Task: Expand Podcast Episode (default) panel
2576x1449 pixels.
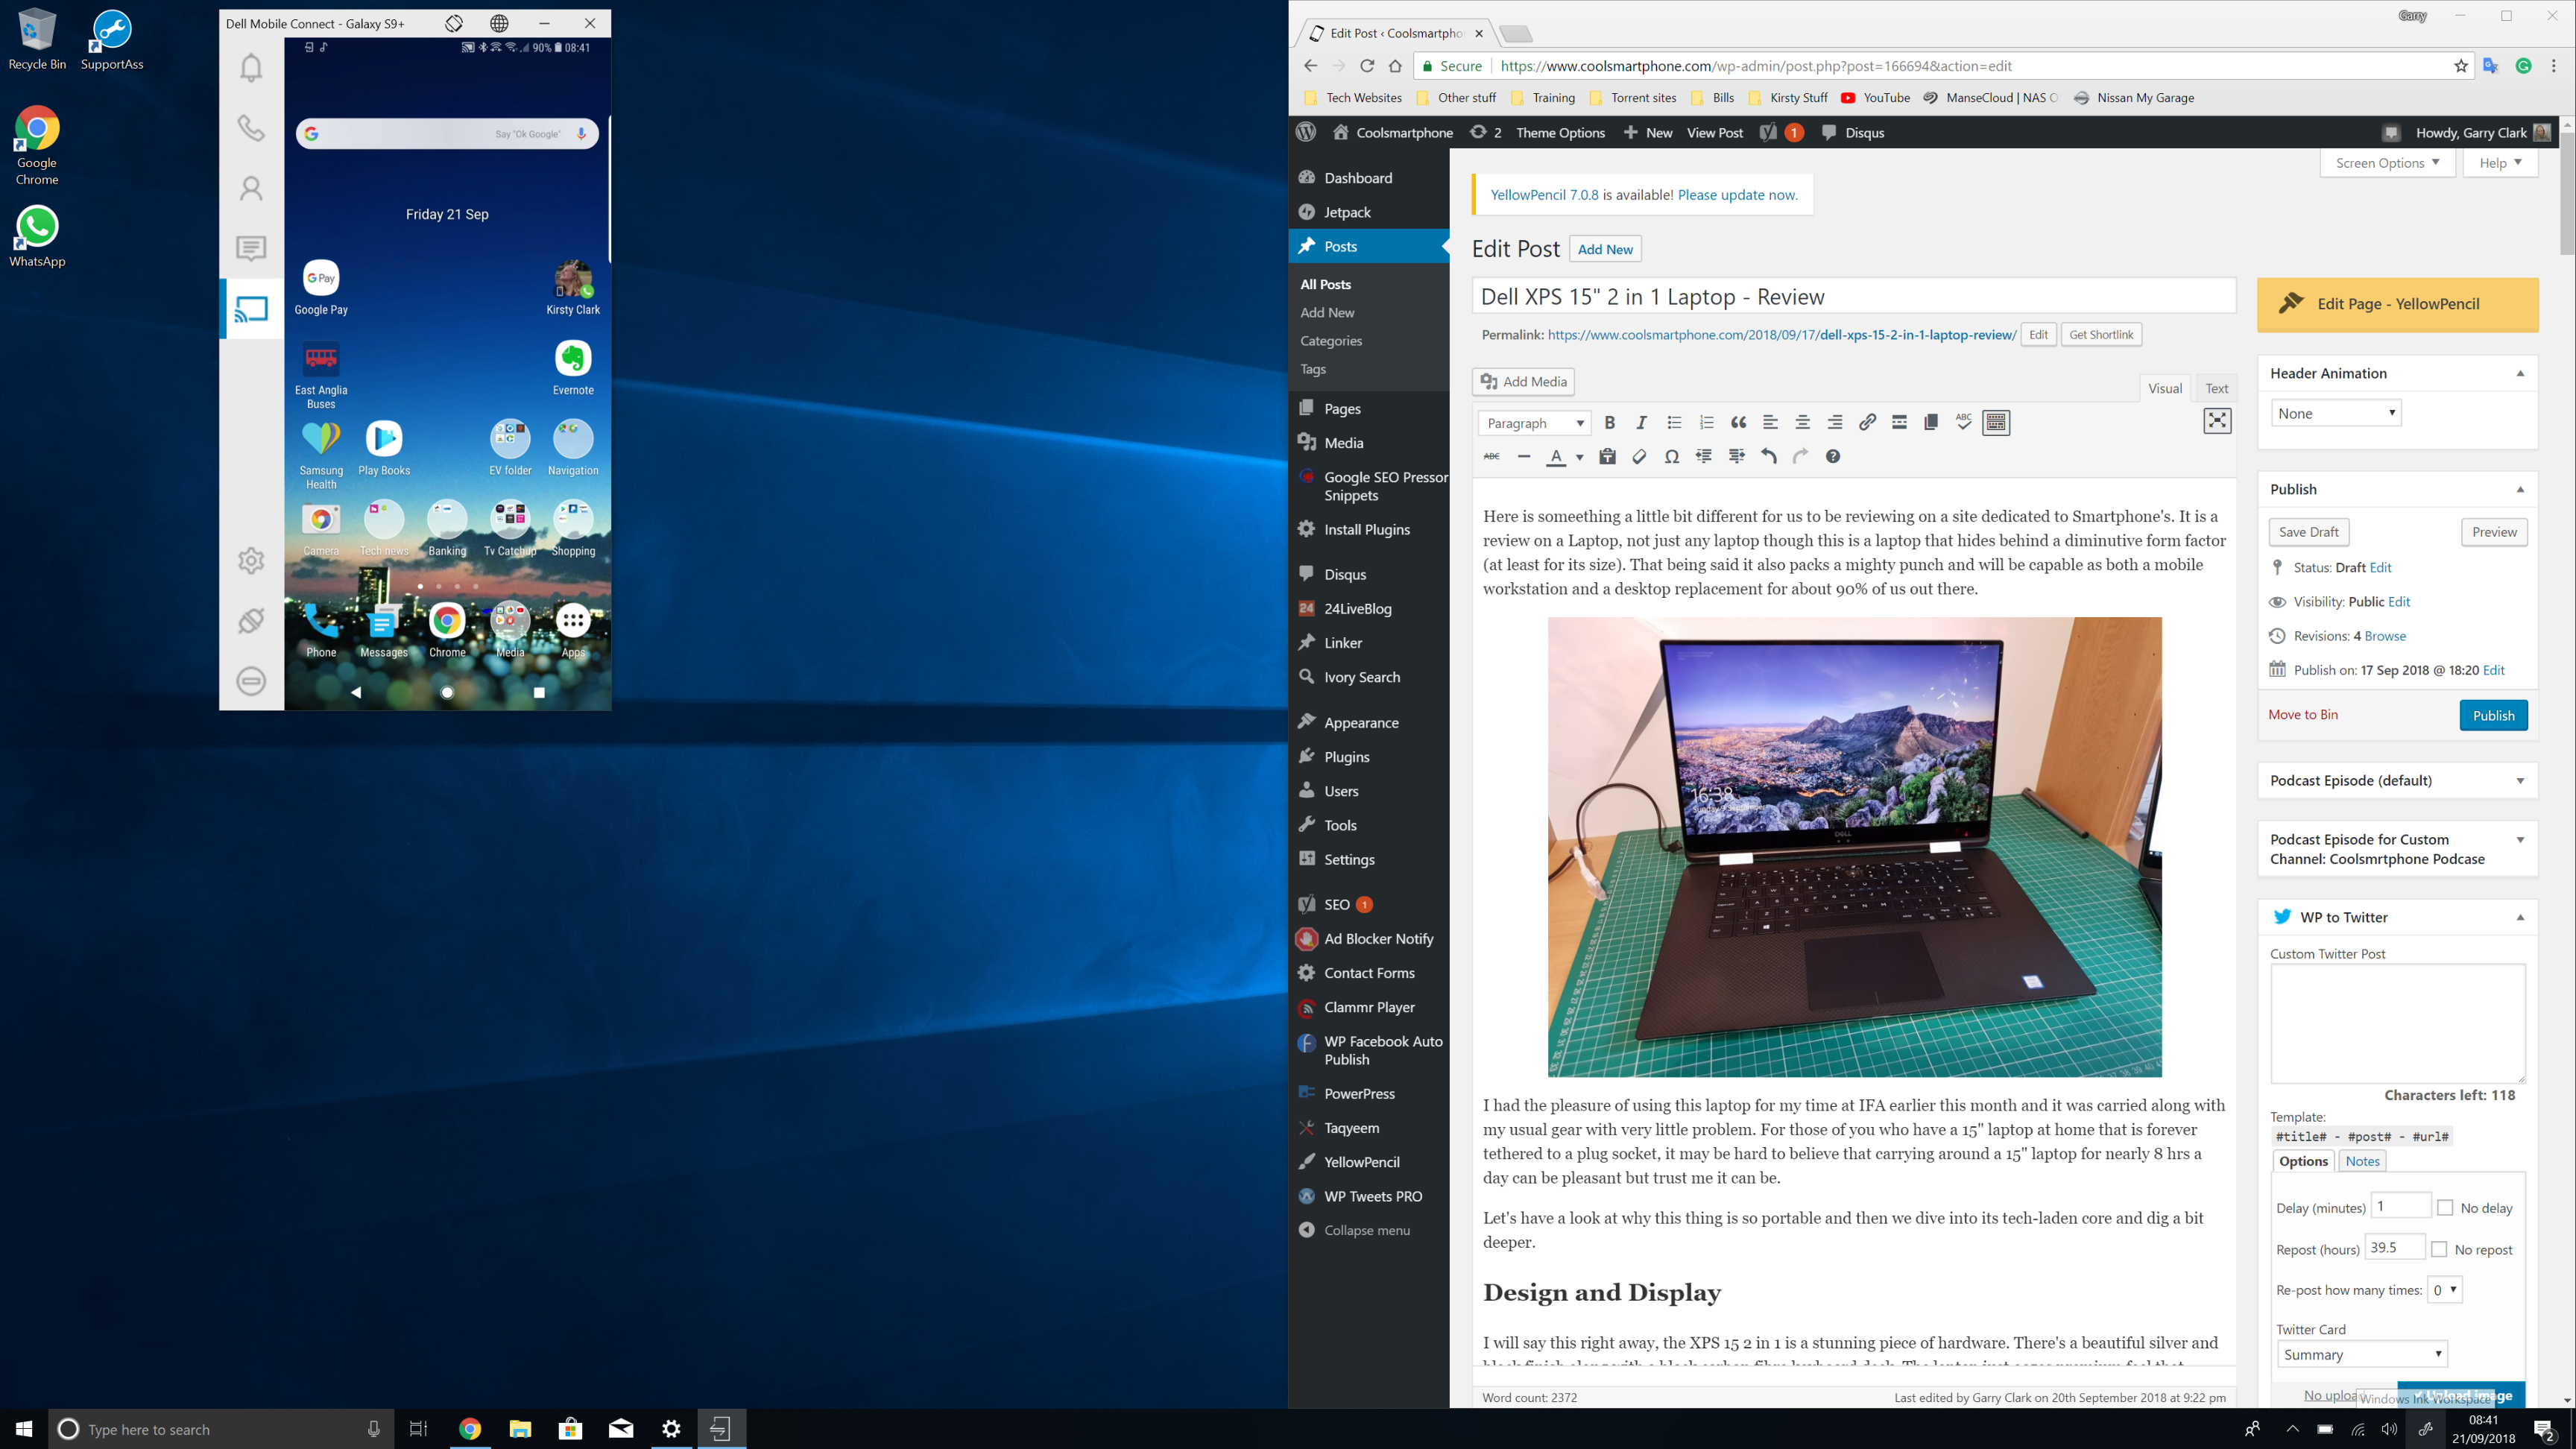Action: click(x=2520, y=781)
